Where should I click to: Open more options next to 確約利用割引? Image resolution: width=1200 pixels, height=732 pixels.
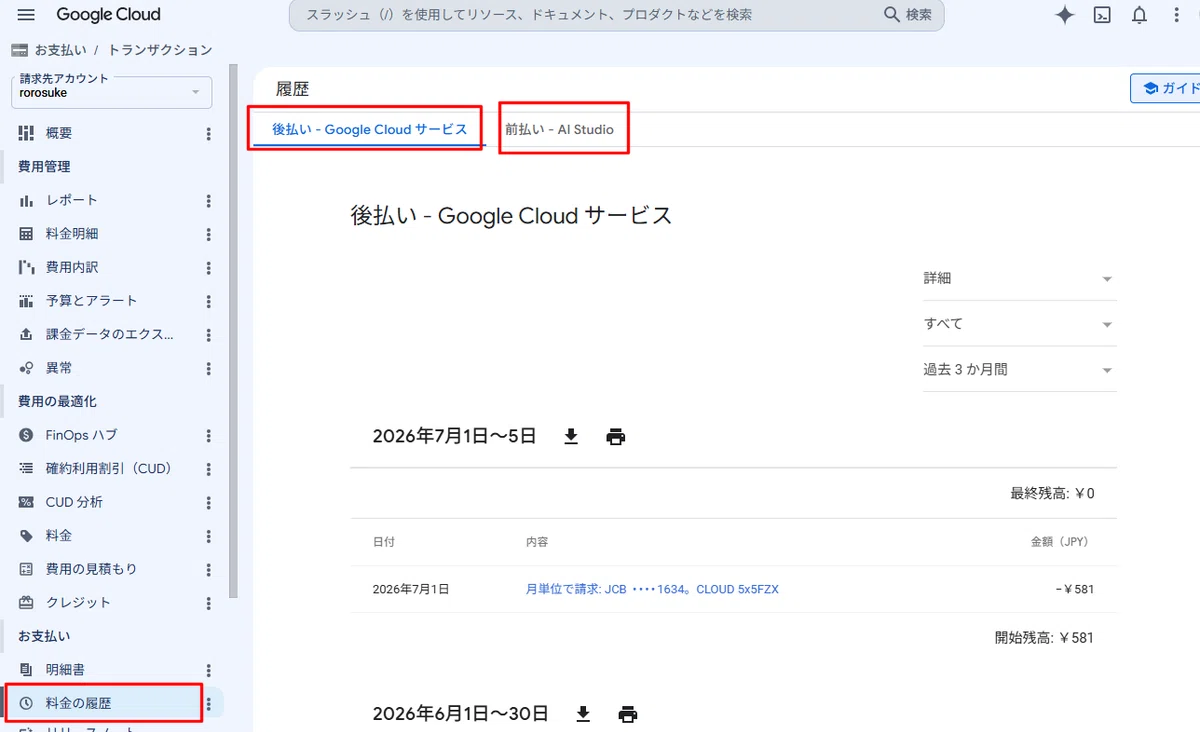209,468
